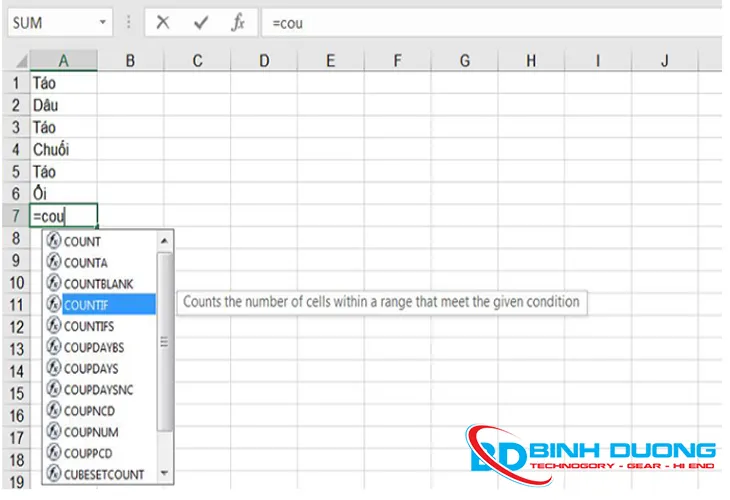The width and height of the screenshot is (730, 500).
Task: Click cell A3 containing Táo
Action: pos(64,127)
